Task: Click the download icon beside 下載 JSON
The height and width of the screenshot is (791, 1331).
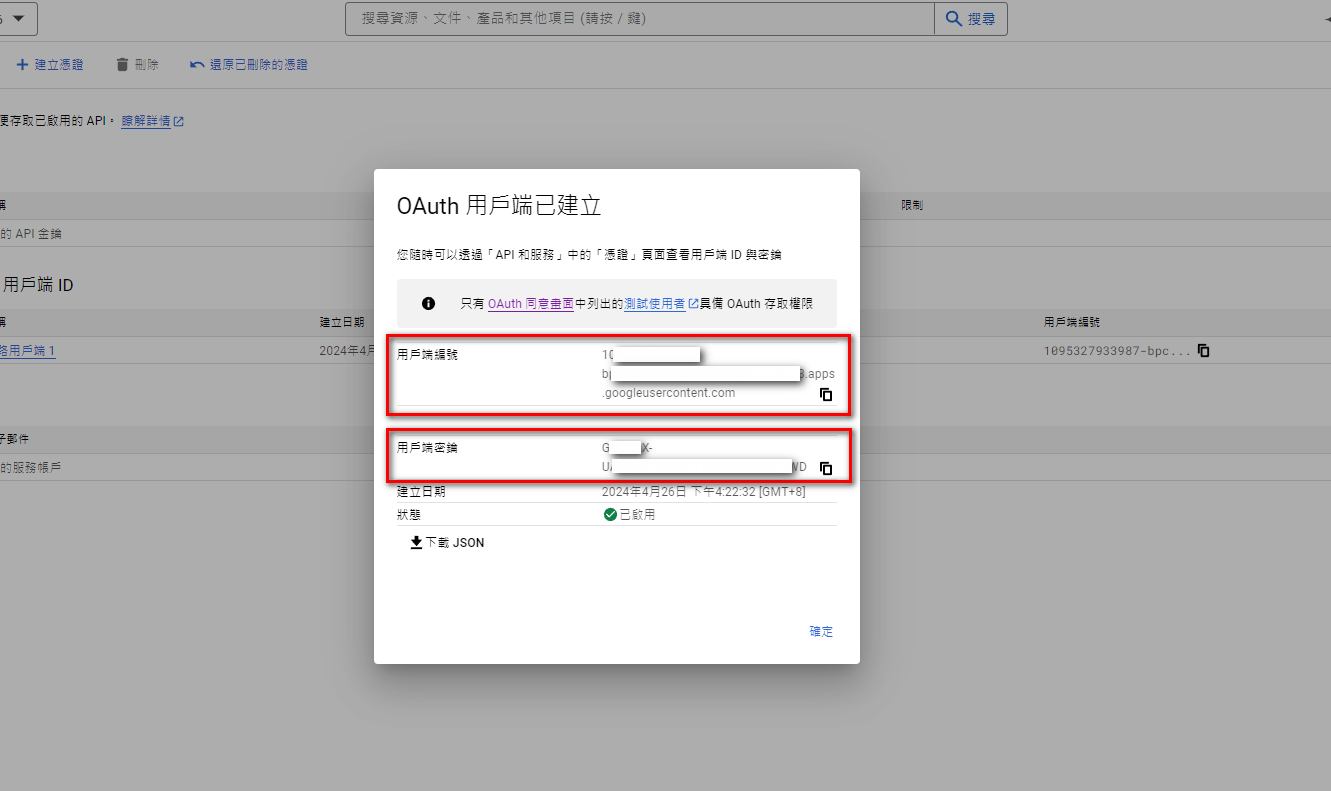Action: coord(415,542)
